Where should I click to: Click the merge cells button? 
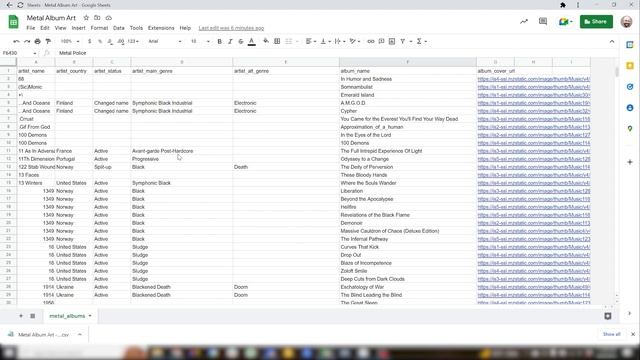pos(289,41)
